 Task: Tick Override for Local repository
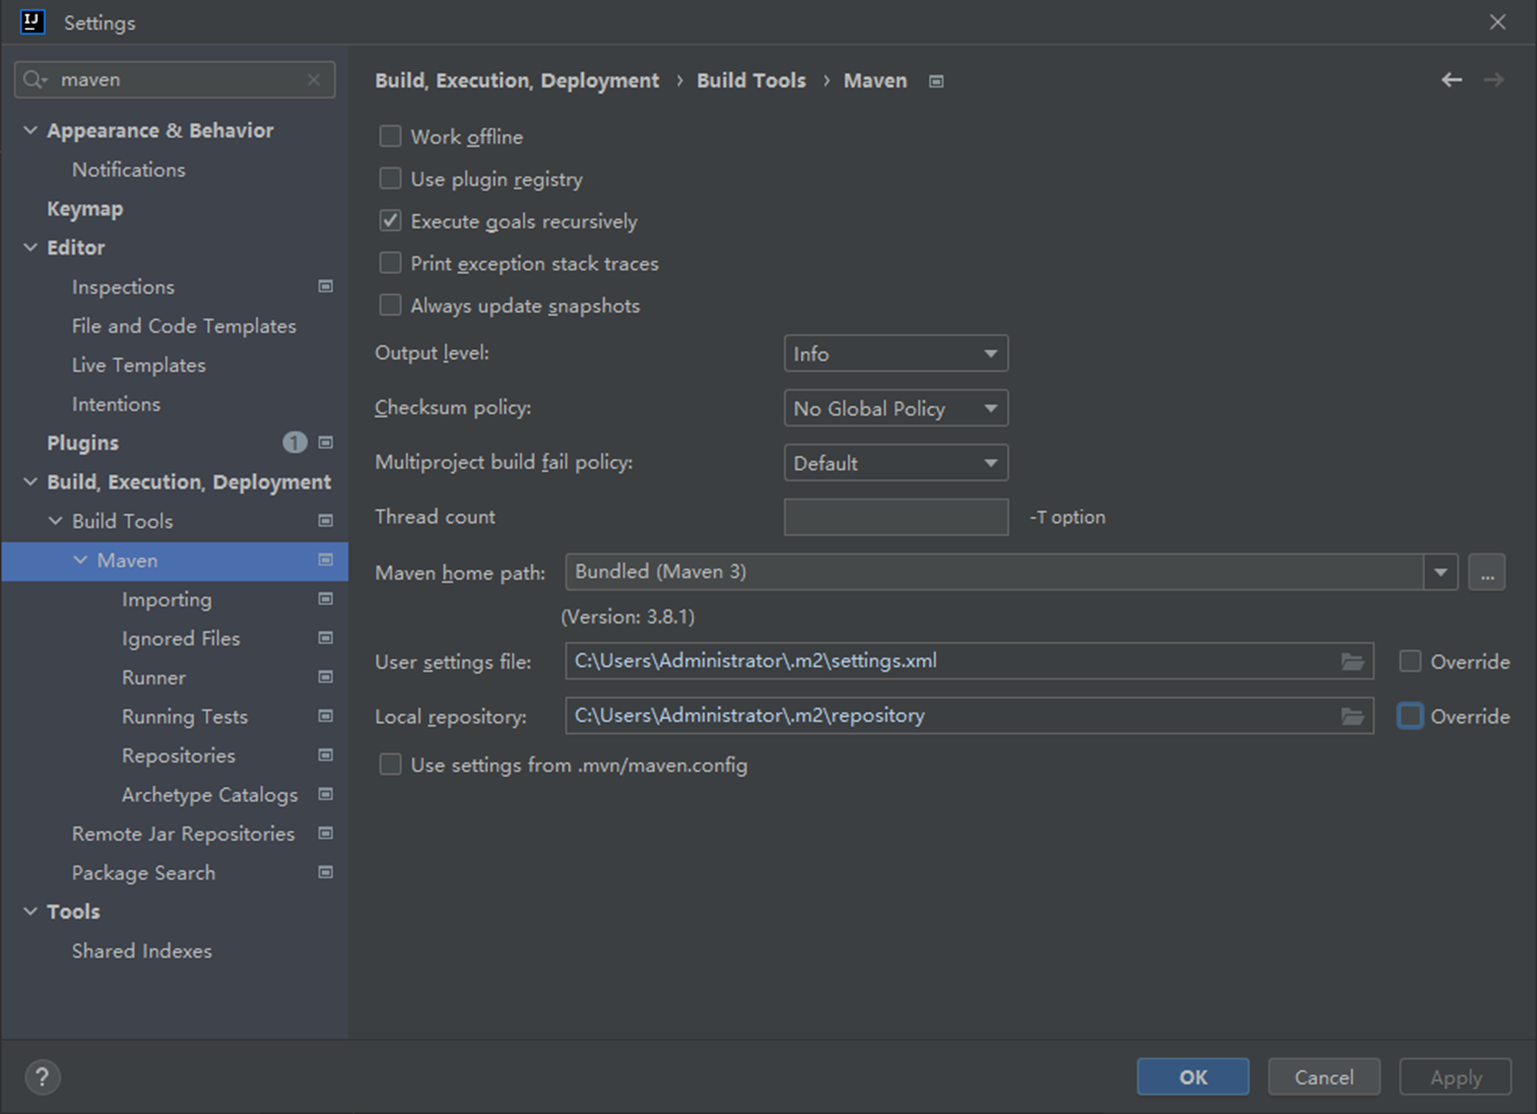[x=1410, y=716]
